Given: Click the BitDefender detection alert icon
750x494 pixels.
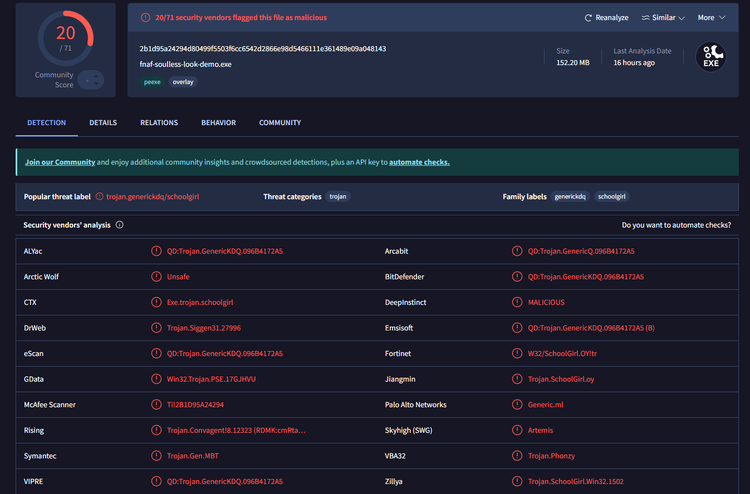Looking at the screenshot, I should coord(517,276).
